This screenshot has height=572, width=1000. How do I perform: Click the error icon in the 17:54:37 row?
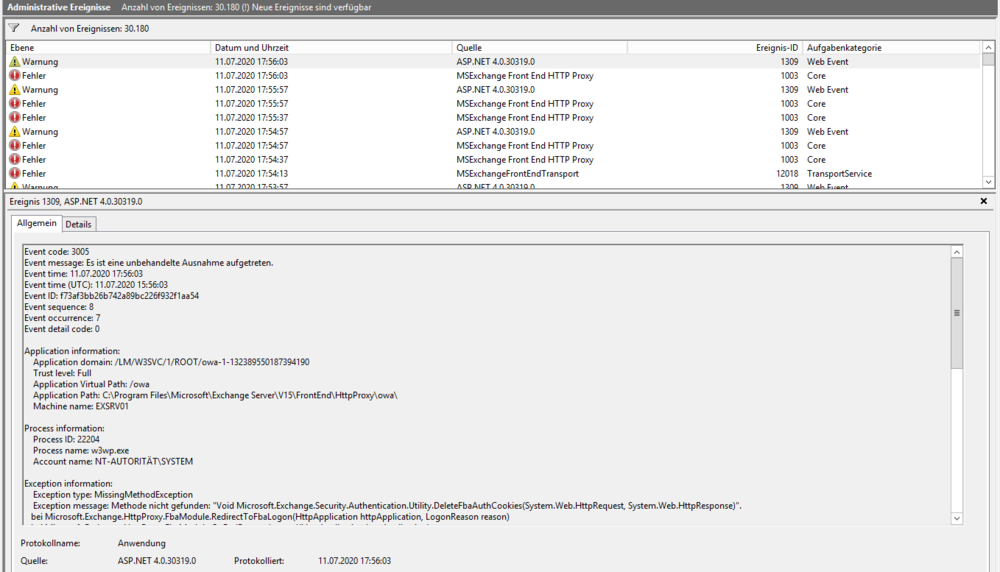pos(14,160)
